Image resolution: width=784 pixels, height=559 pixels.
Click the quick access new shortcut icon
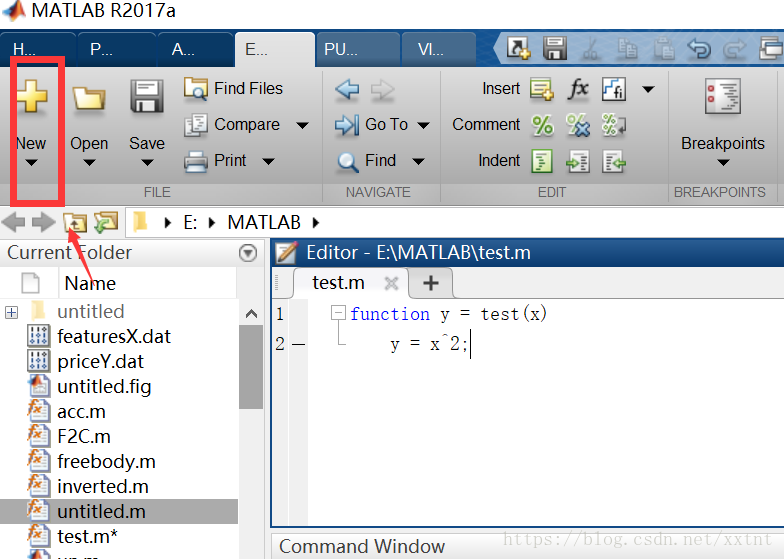(518, 48)
